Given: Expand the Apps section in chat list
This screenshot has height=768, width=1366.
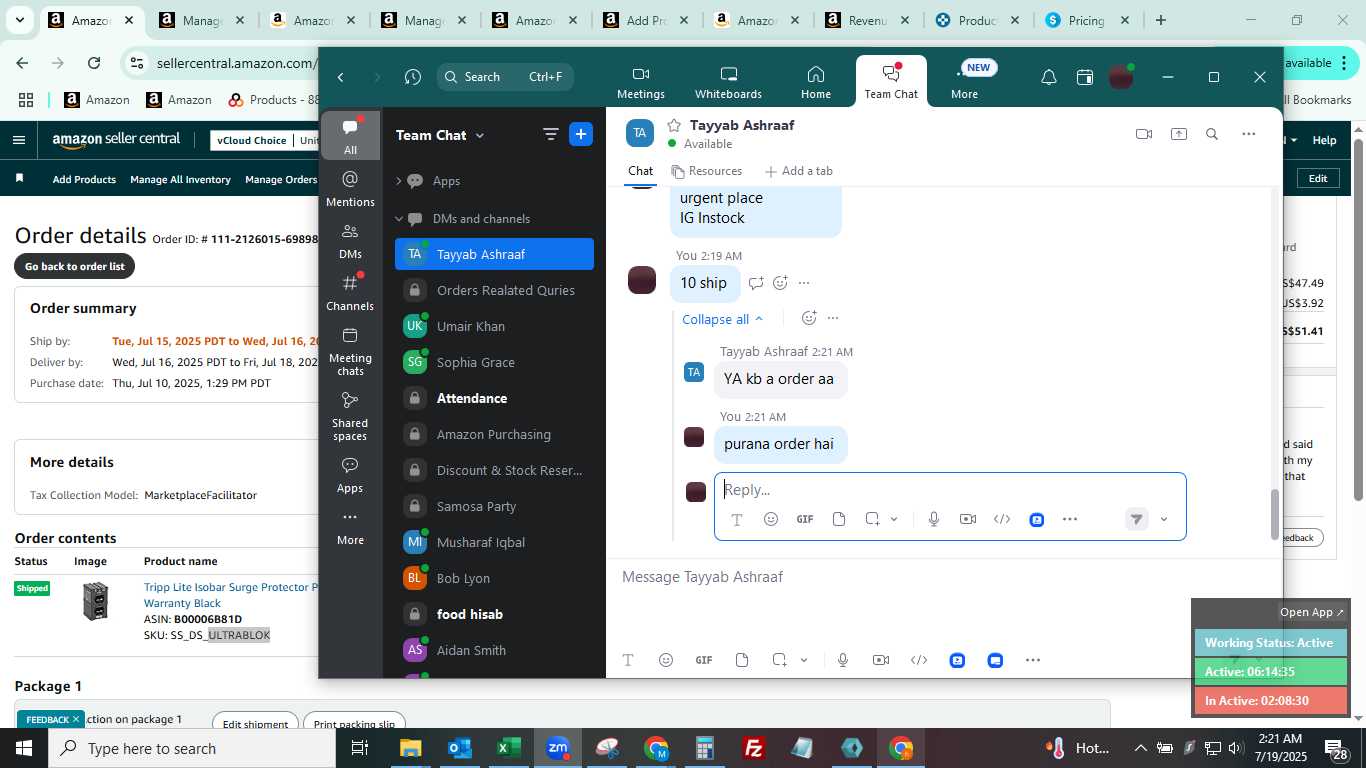Looking at the screenshot, I should pos(399,181).
